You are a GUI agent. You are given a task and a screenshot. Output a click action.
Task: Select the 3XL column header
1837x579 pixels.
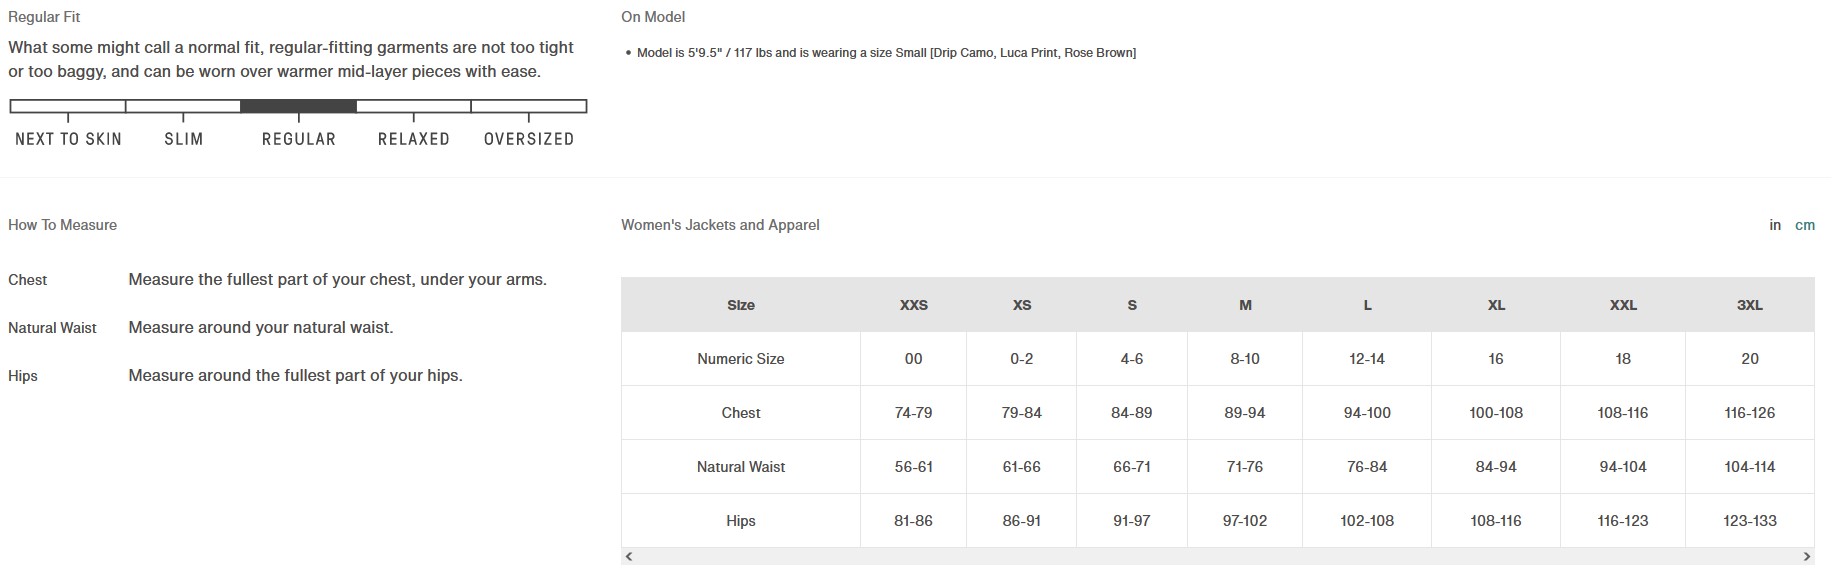click(x=1749, y=305)
